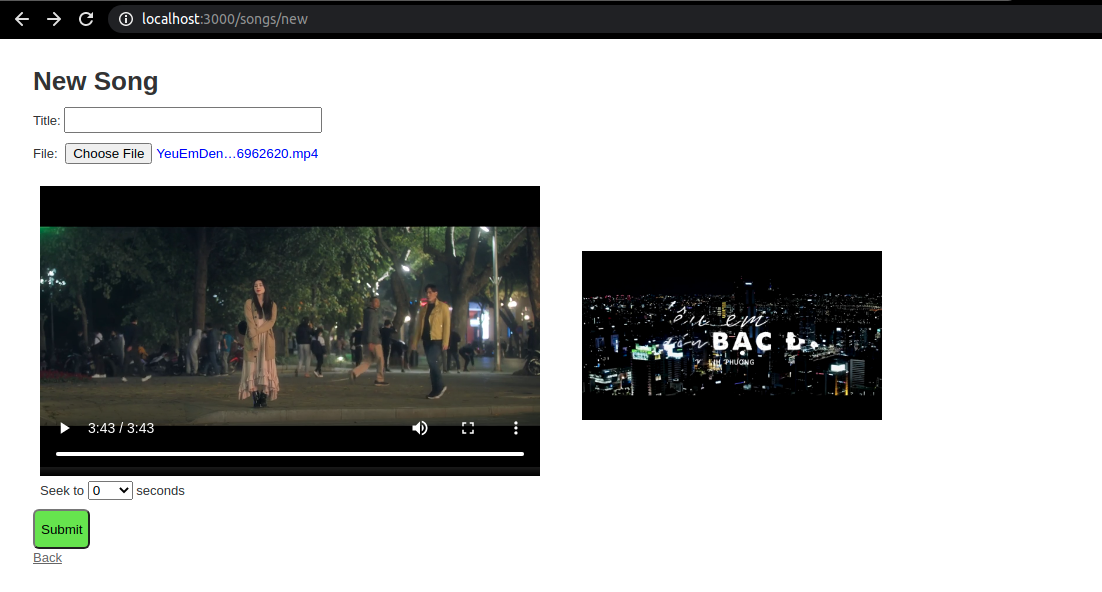Reload the page with the refresh icon

pyautogui.click(x=86, y=19)
